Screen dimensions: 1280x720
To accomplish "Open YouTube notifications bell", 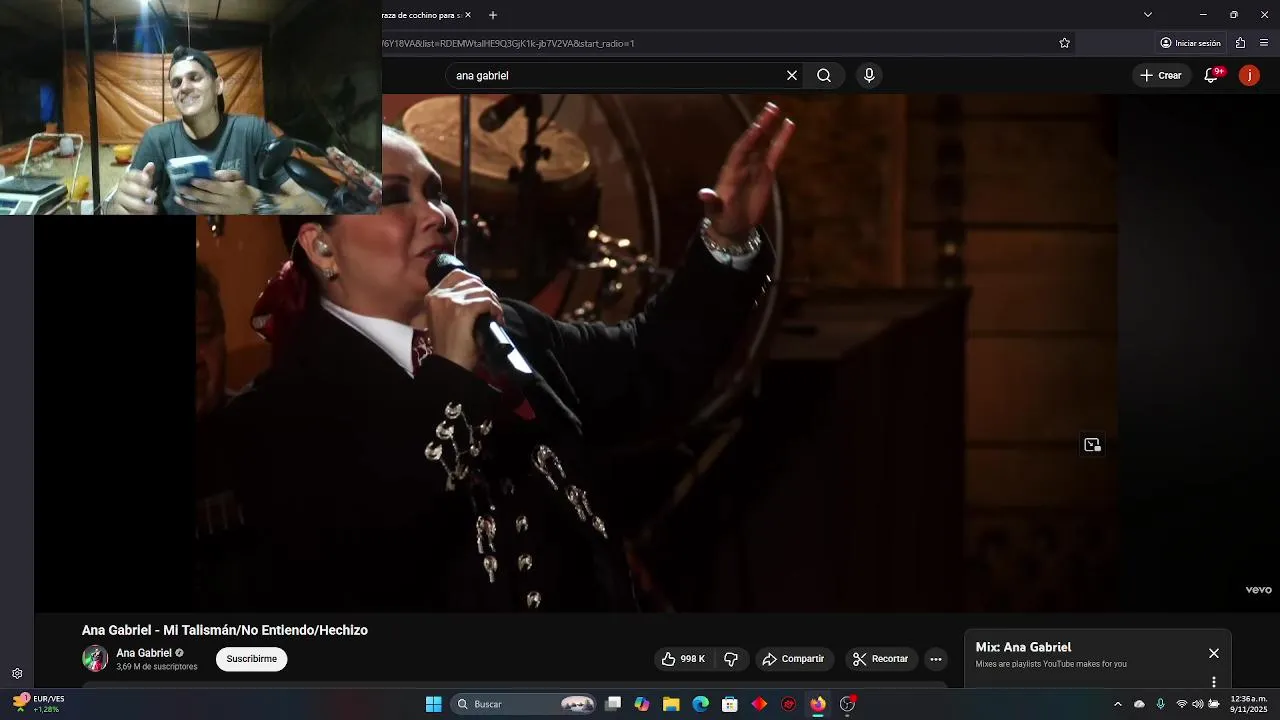I will point(1212,75).
